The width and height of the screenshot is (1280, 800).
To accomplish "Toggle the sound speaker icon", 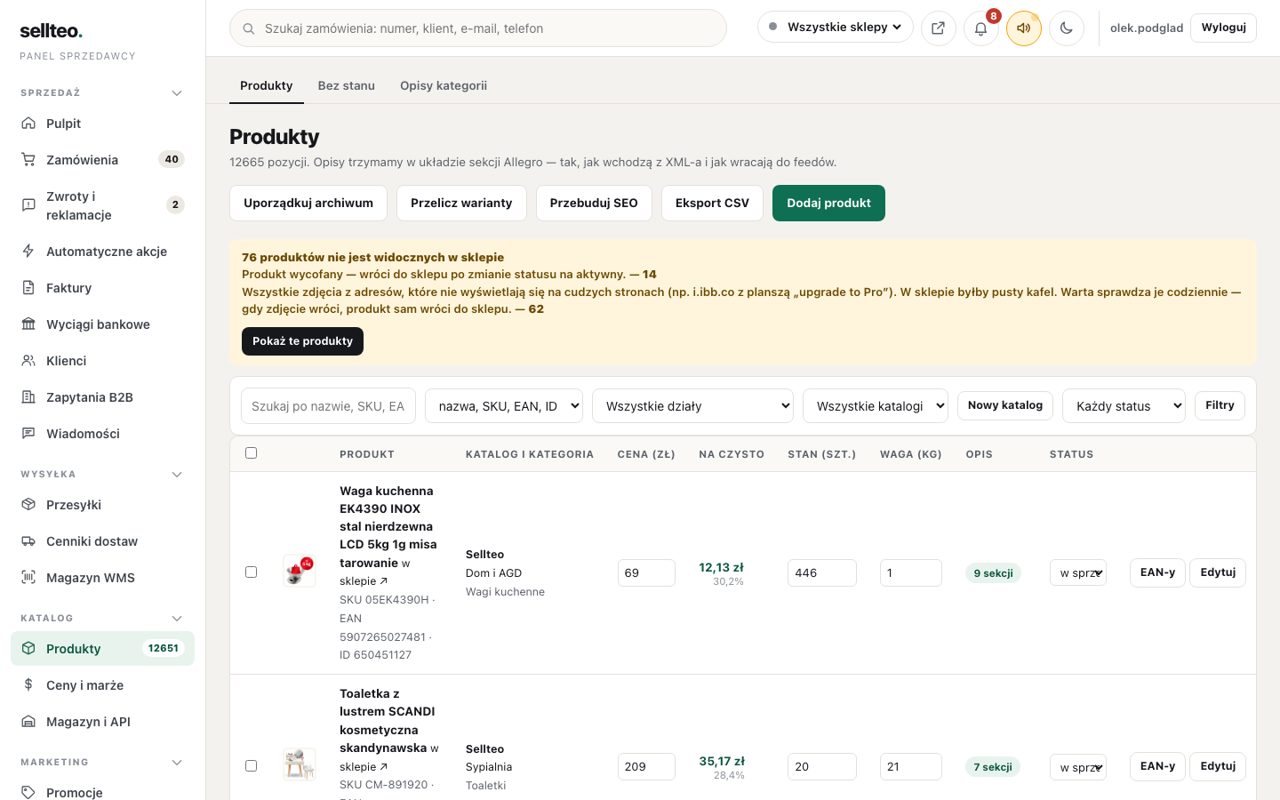I will point(1024,28).
